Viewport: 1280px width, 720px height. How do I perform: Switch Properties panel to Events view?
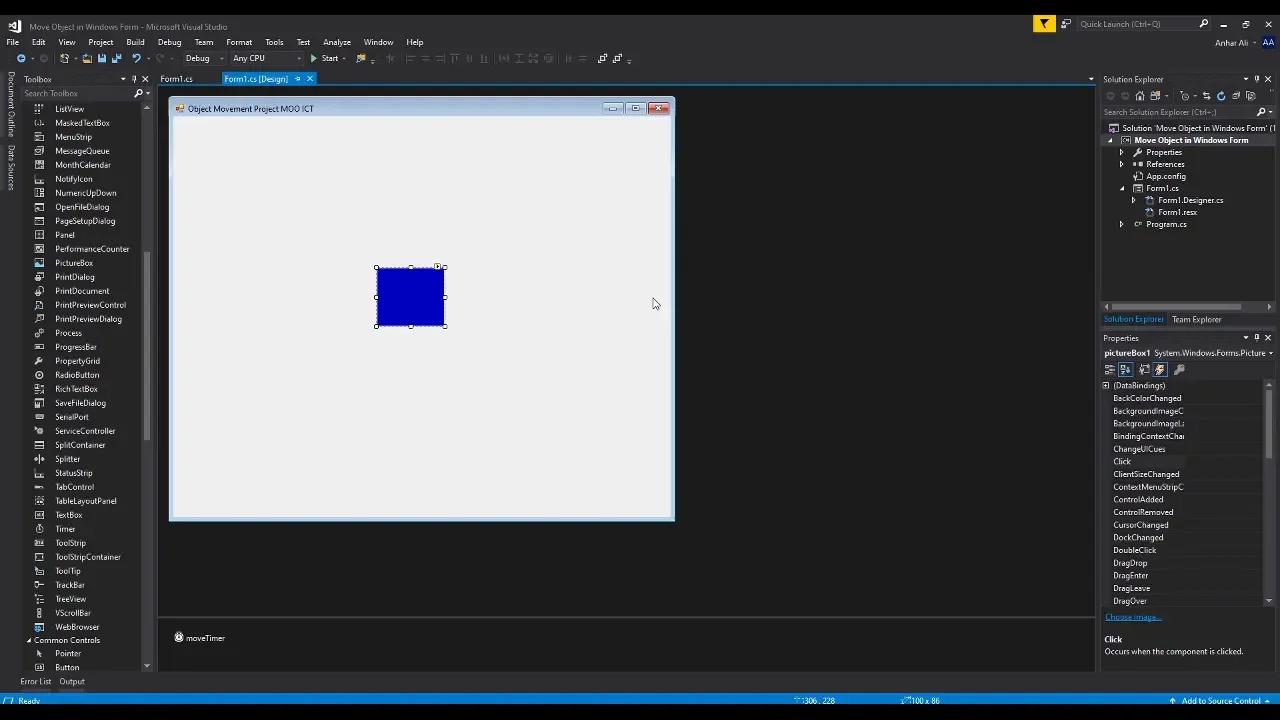(x=1160, y=369)
